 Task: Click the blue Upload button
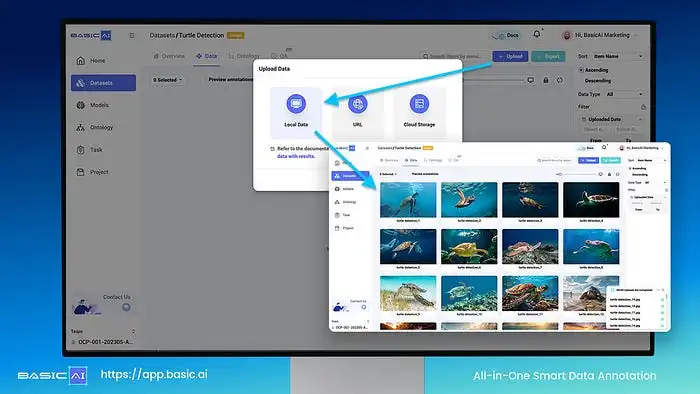(x=510, y=56)
